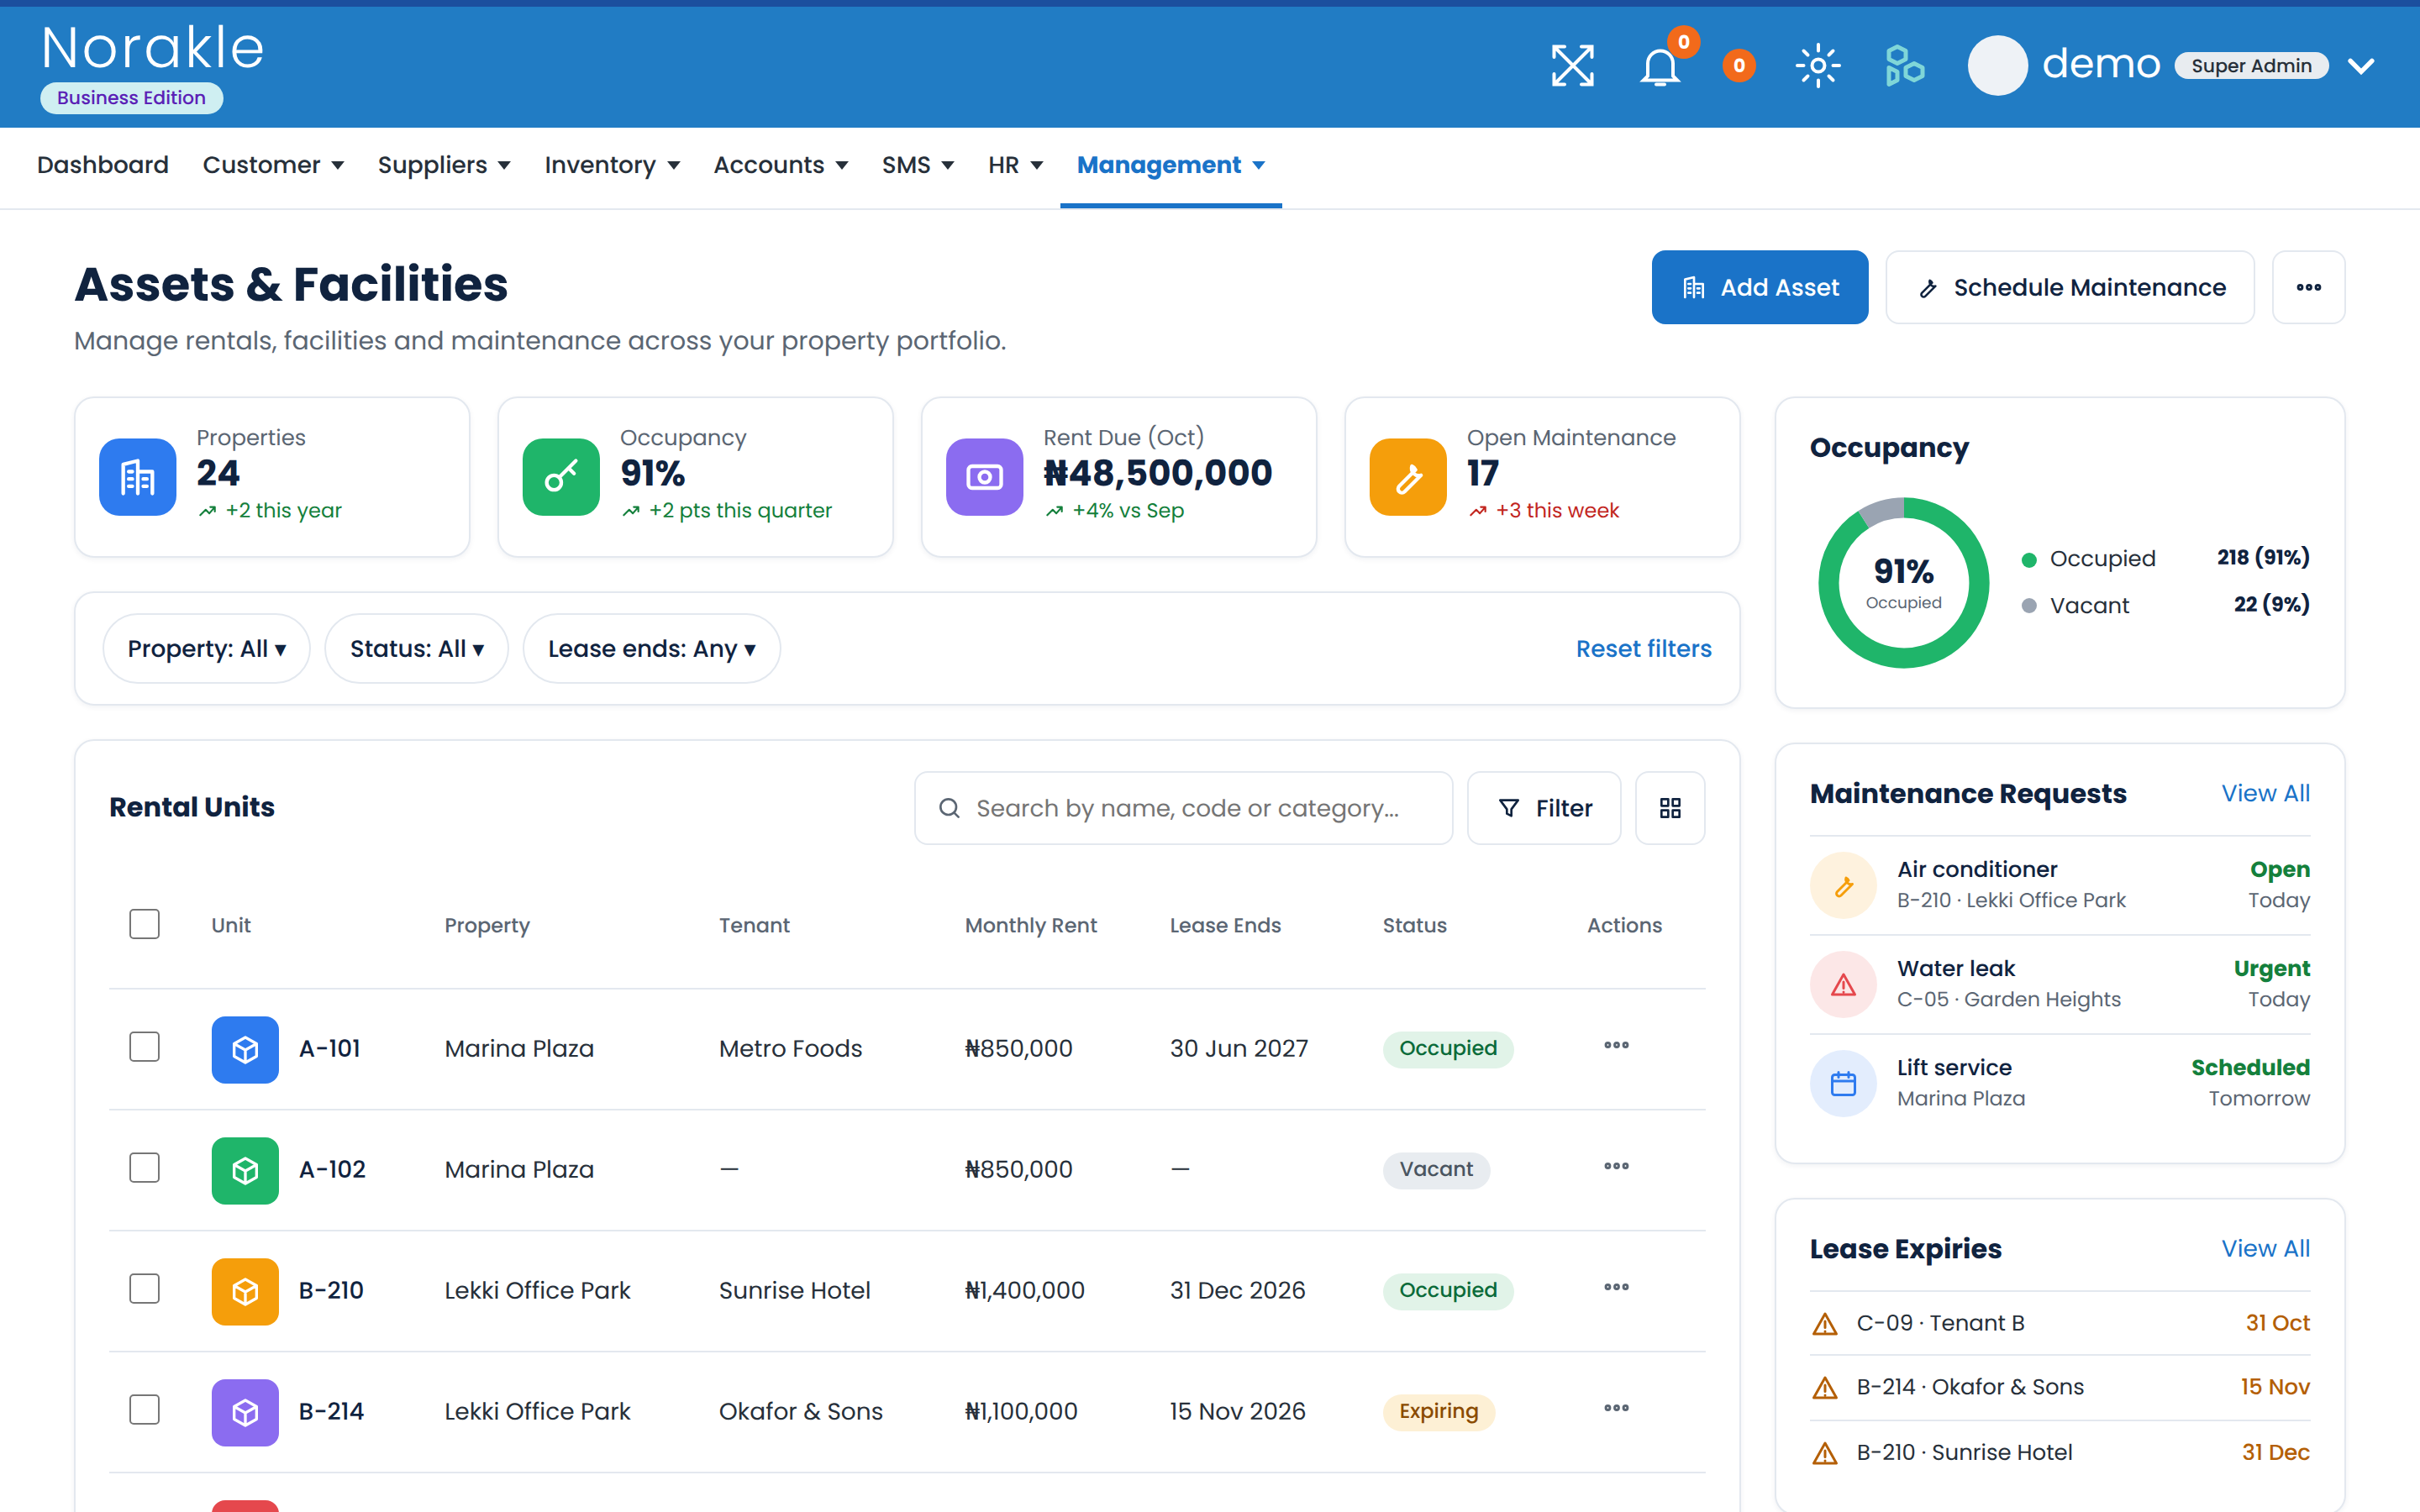Image resolution: width=2420 pixels, height=1512 pixels.
Task: Tick the checkbox for unit B-210
Action: (x=145, y=1289)
